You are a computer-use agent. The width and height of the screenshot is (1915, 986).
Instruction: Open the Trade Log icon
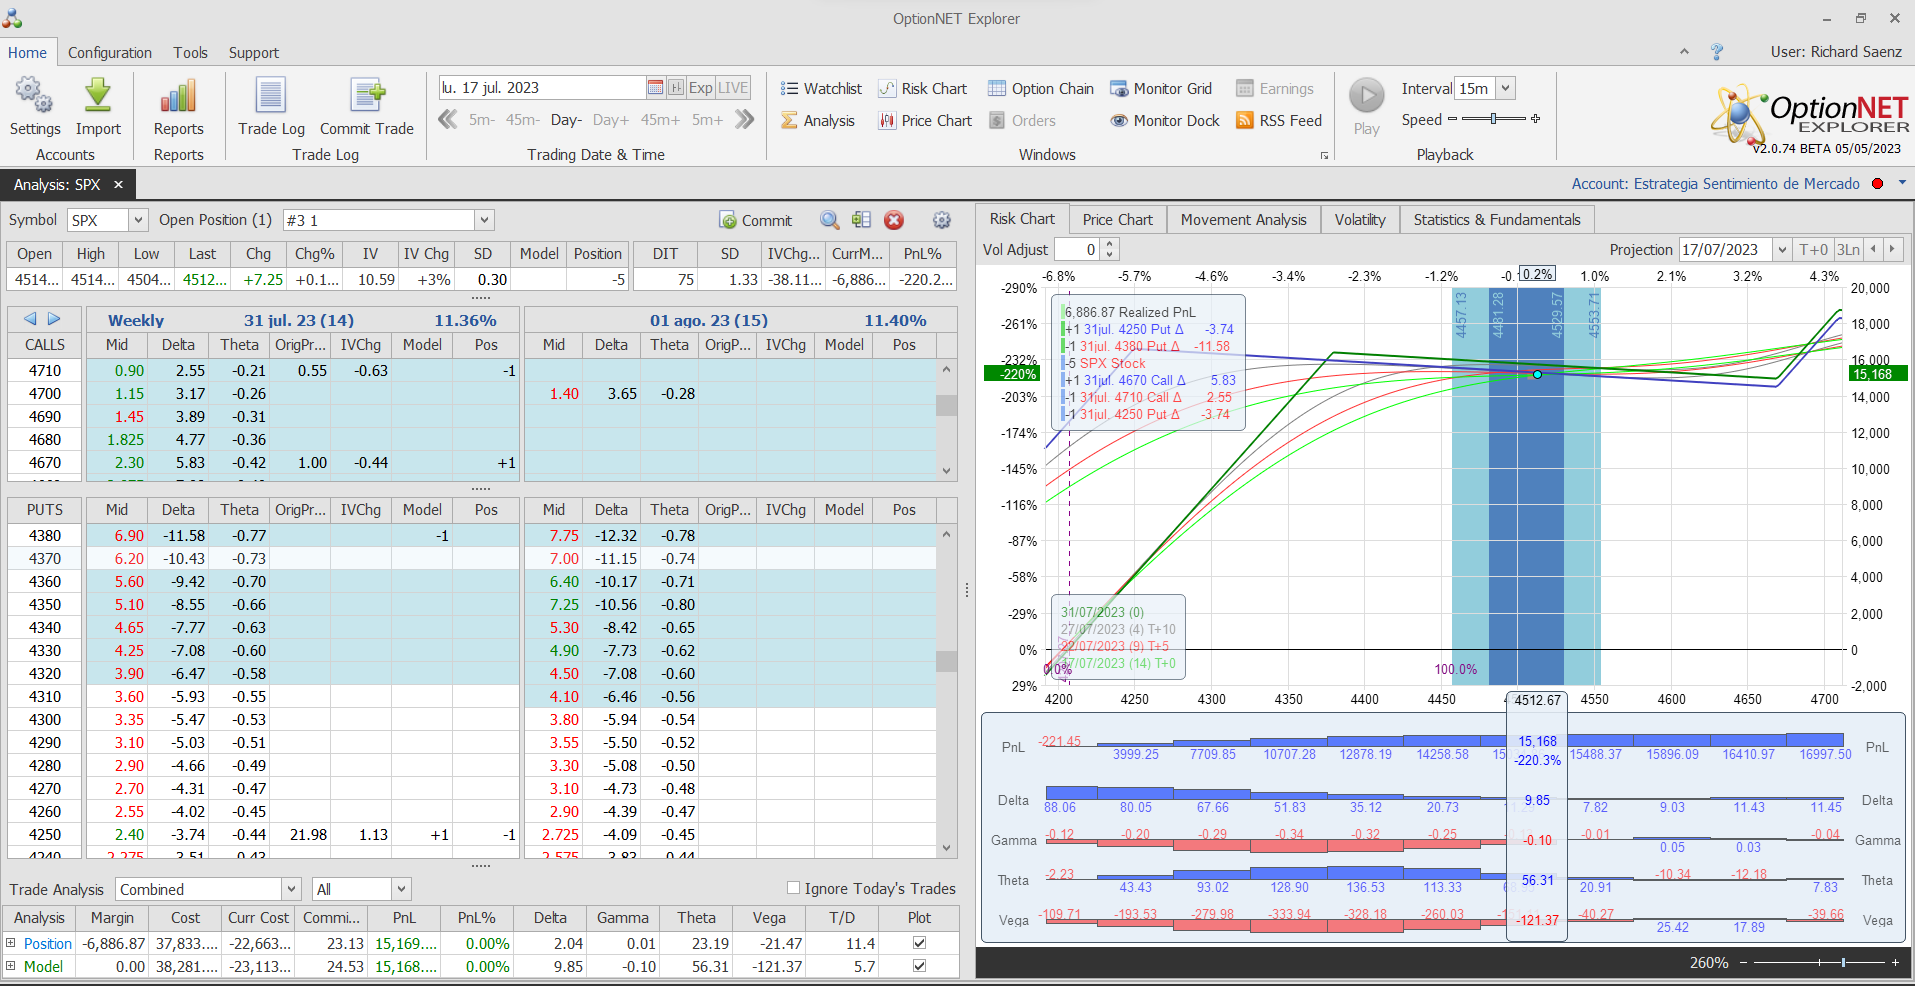(270, 97)
